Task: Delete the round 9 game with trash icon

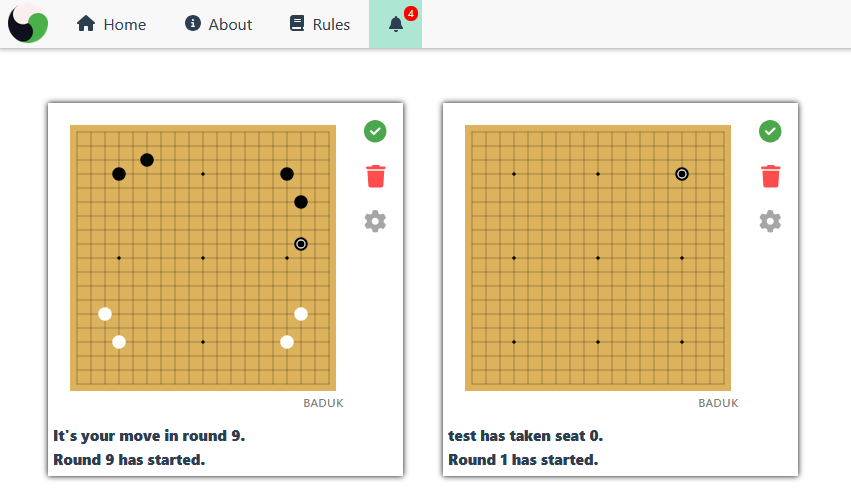Action: [x=375, y=176]
